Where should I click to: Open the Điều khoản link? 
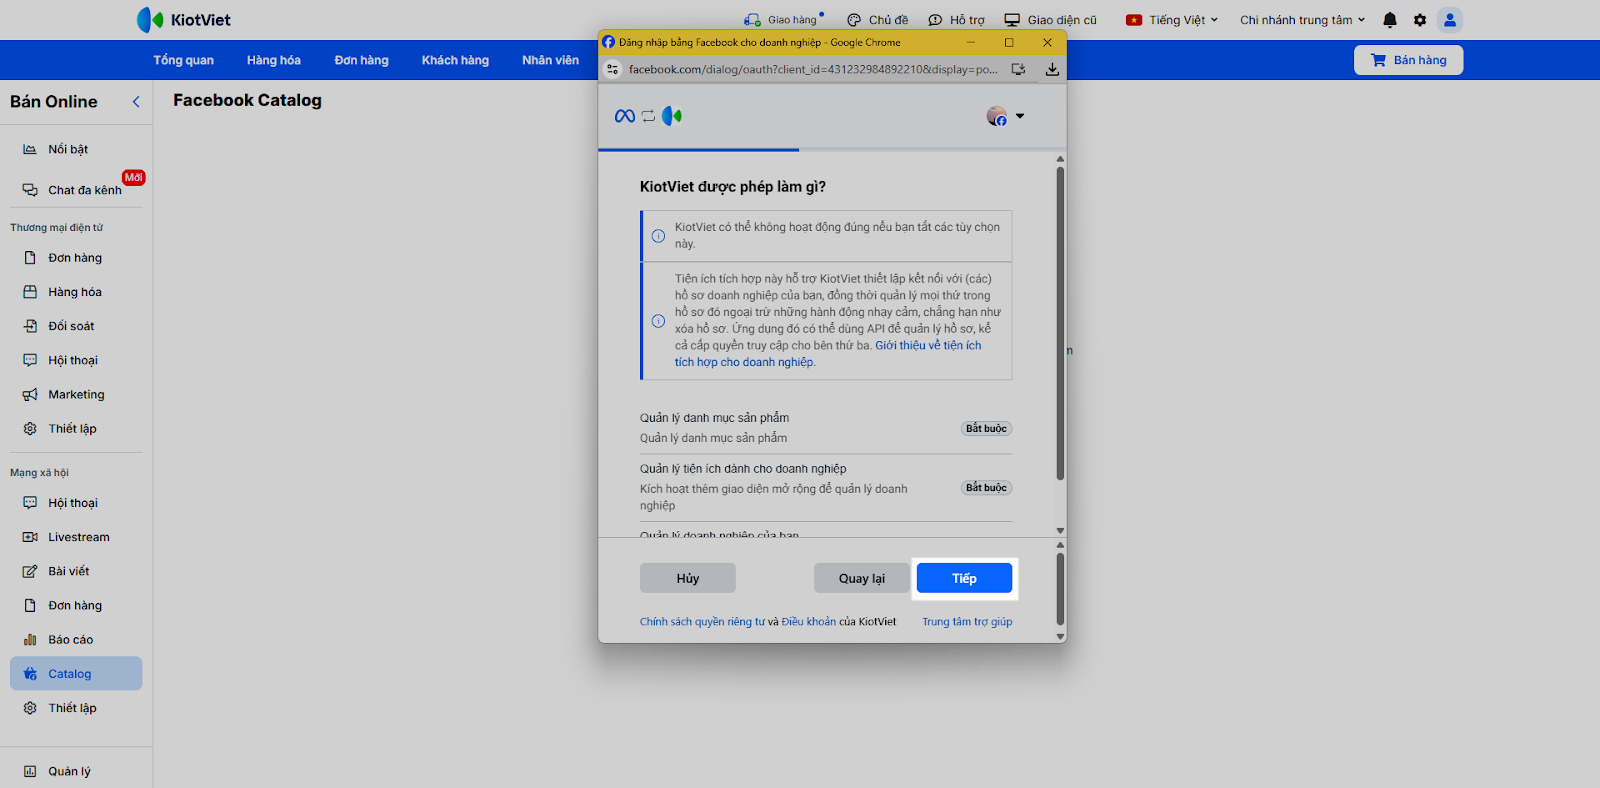tap(809, 622)
